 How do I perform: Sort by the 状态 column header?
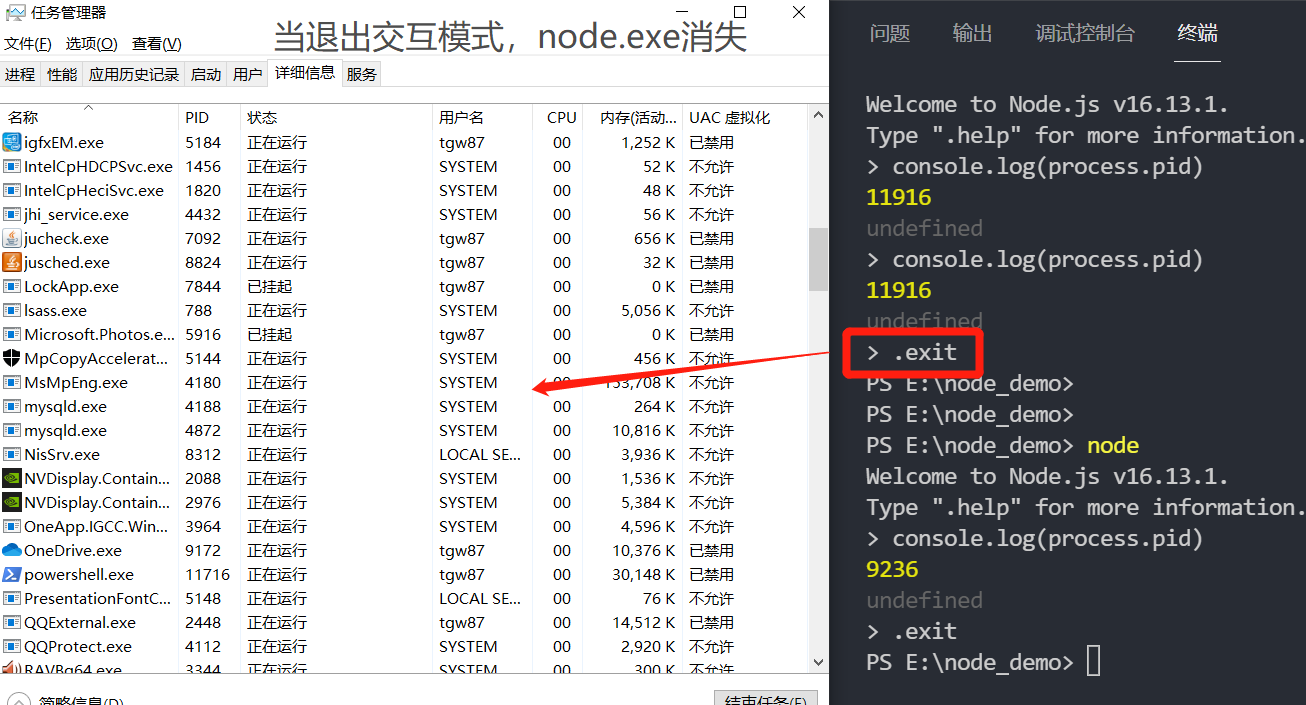click(337, 117)
